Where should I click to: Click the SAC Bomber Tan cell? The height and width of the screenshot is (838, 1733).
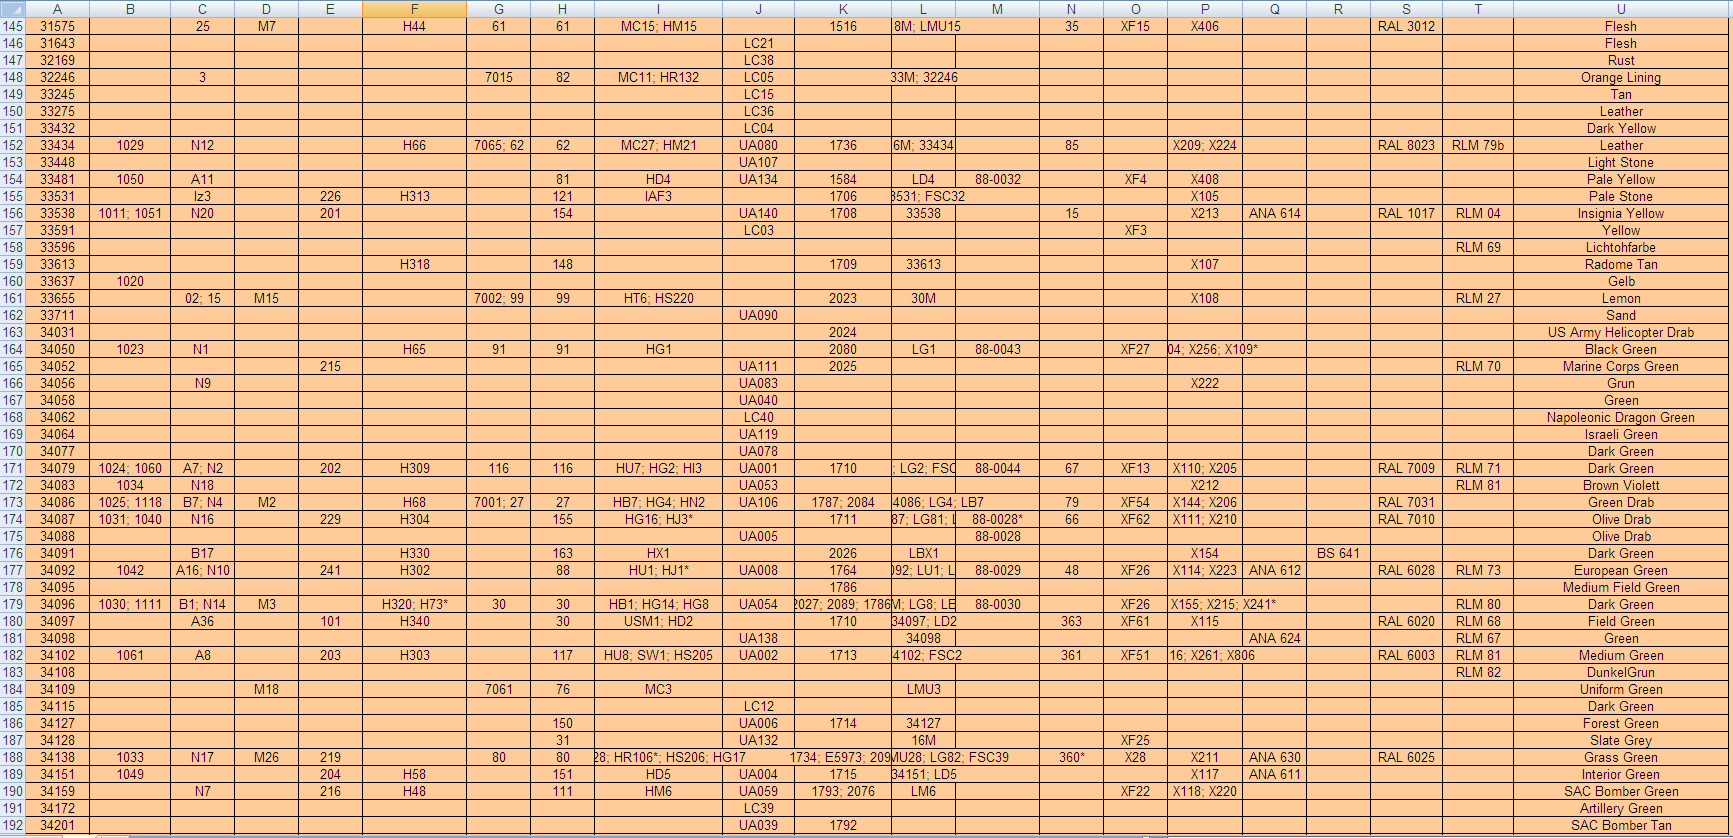[x=1620, y=825]
